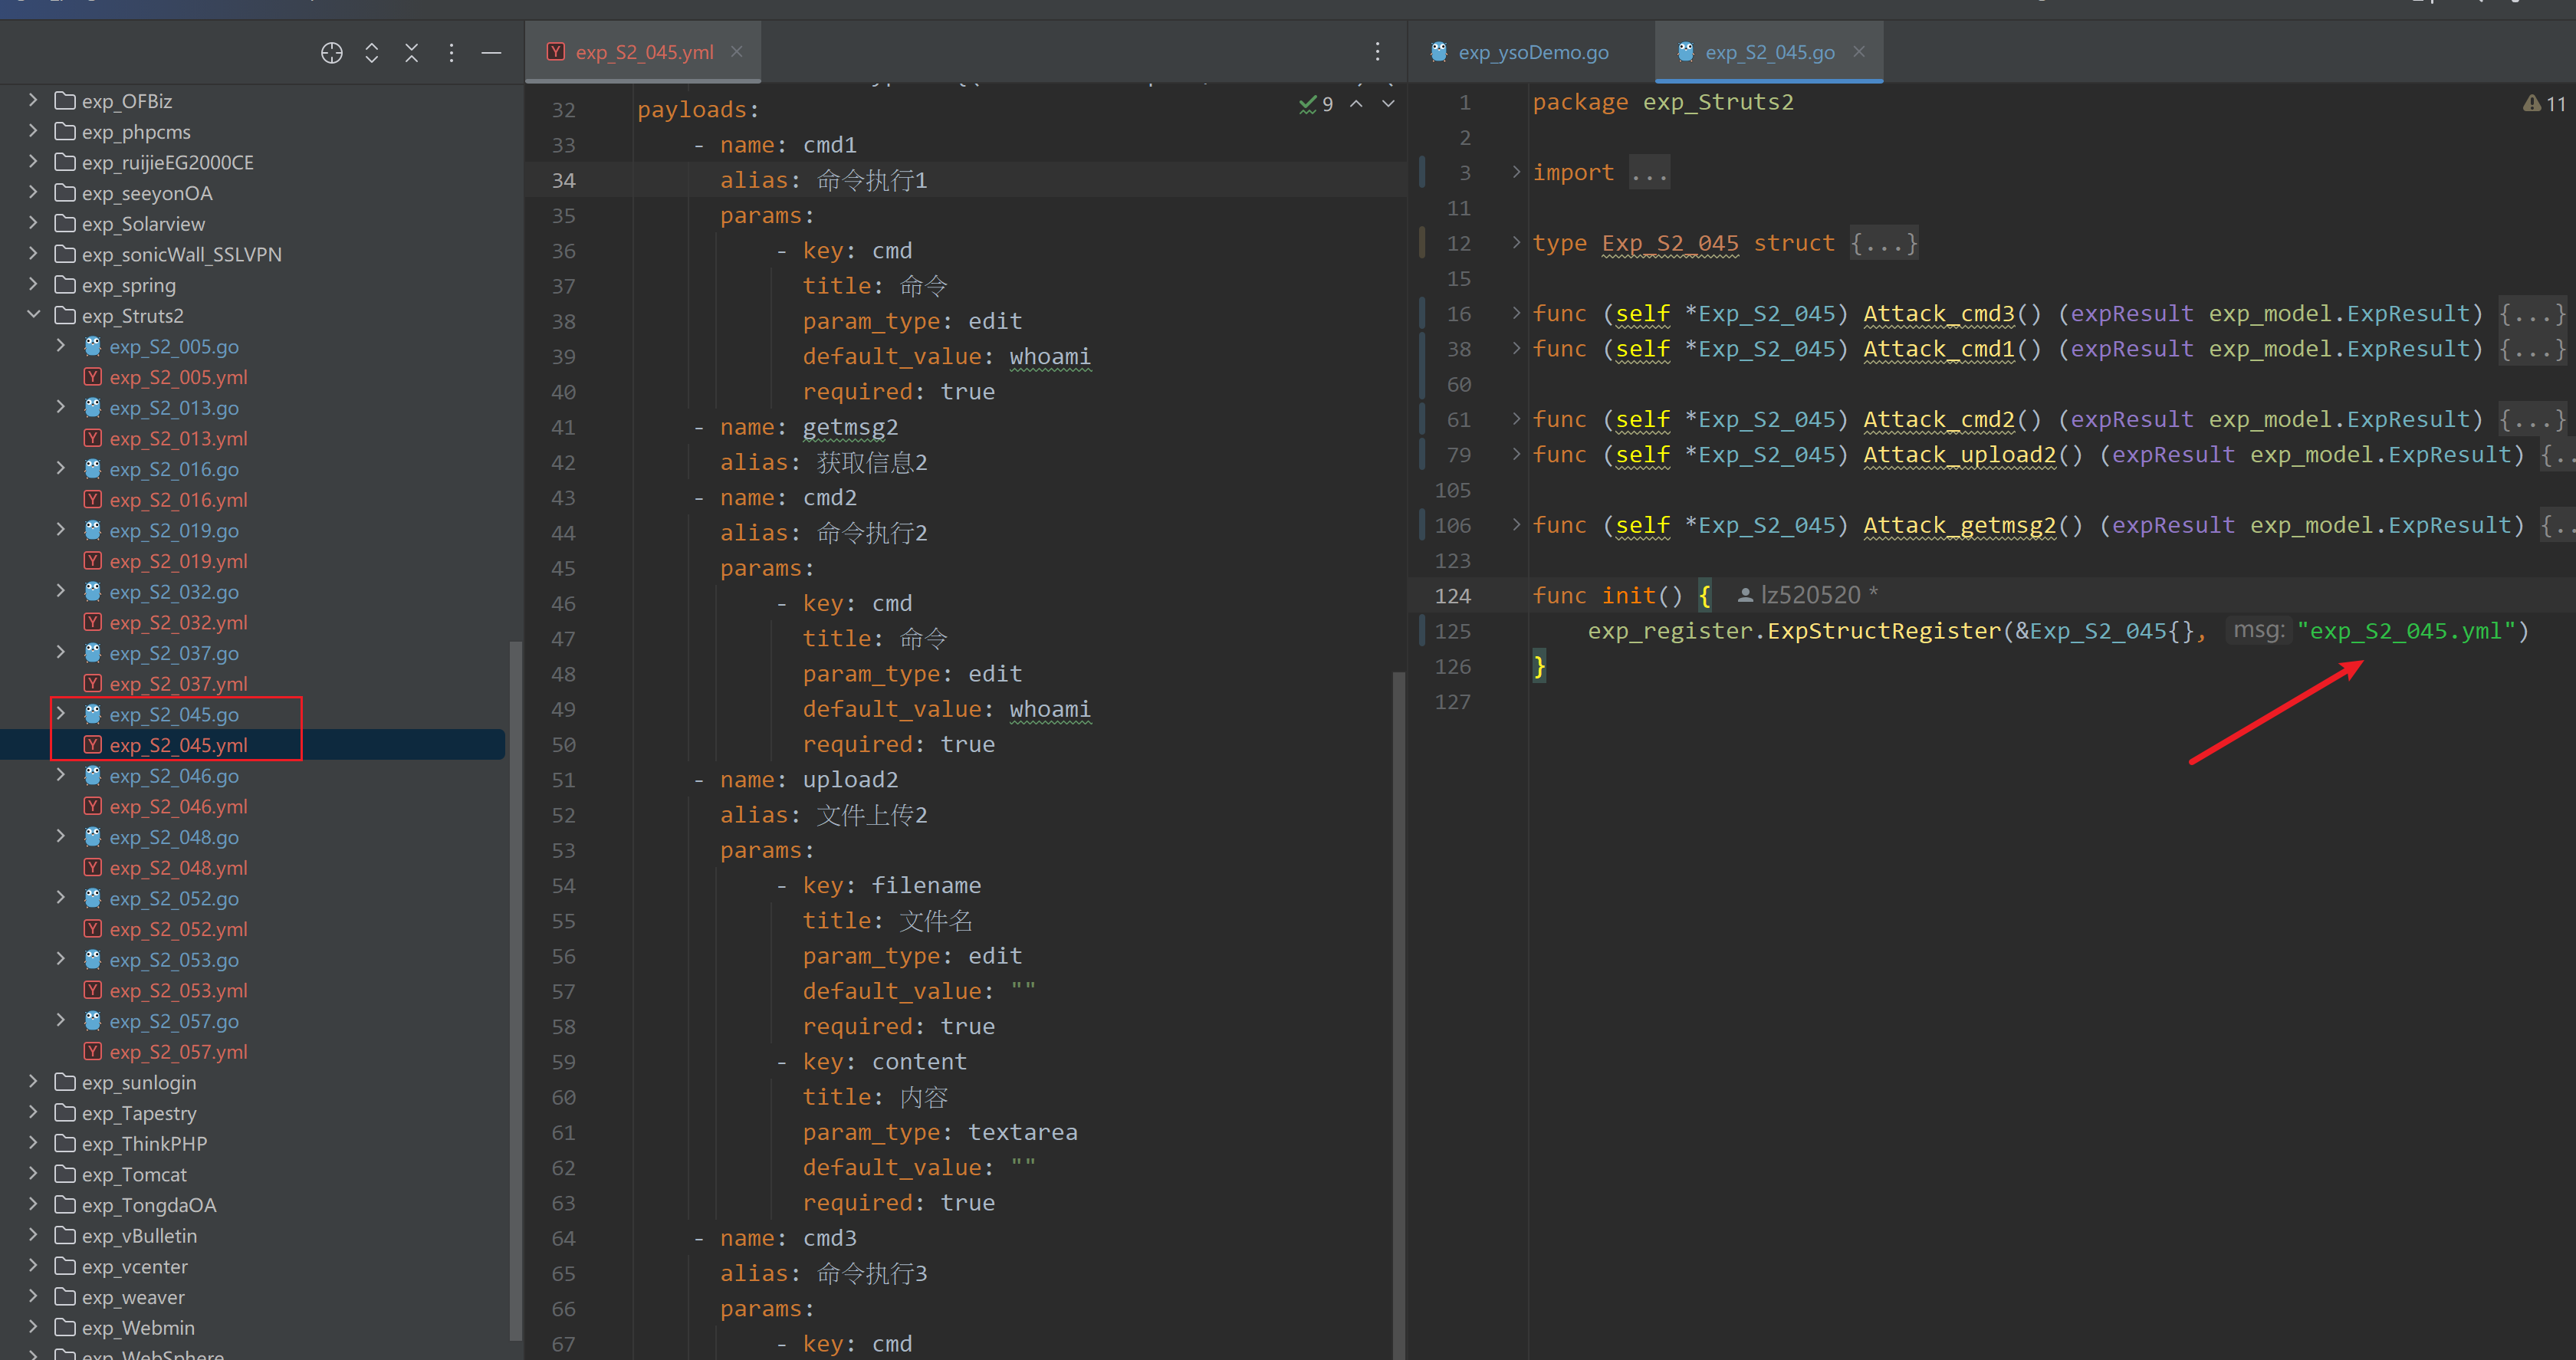Click the inspection checkmark 9 widget
Image resolution: width=2576 pixels, height=1360 pixels.
(x=1316, y=104)
